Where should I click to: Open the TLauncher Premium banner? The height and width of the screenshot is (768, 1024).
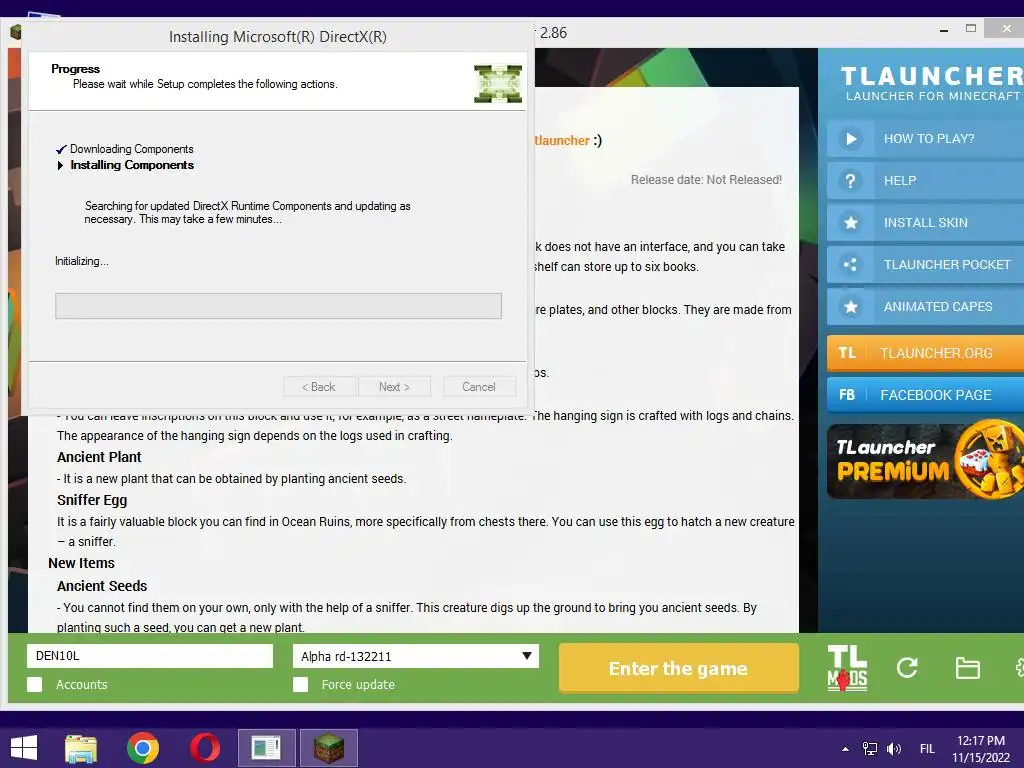[x=925, y=460]
